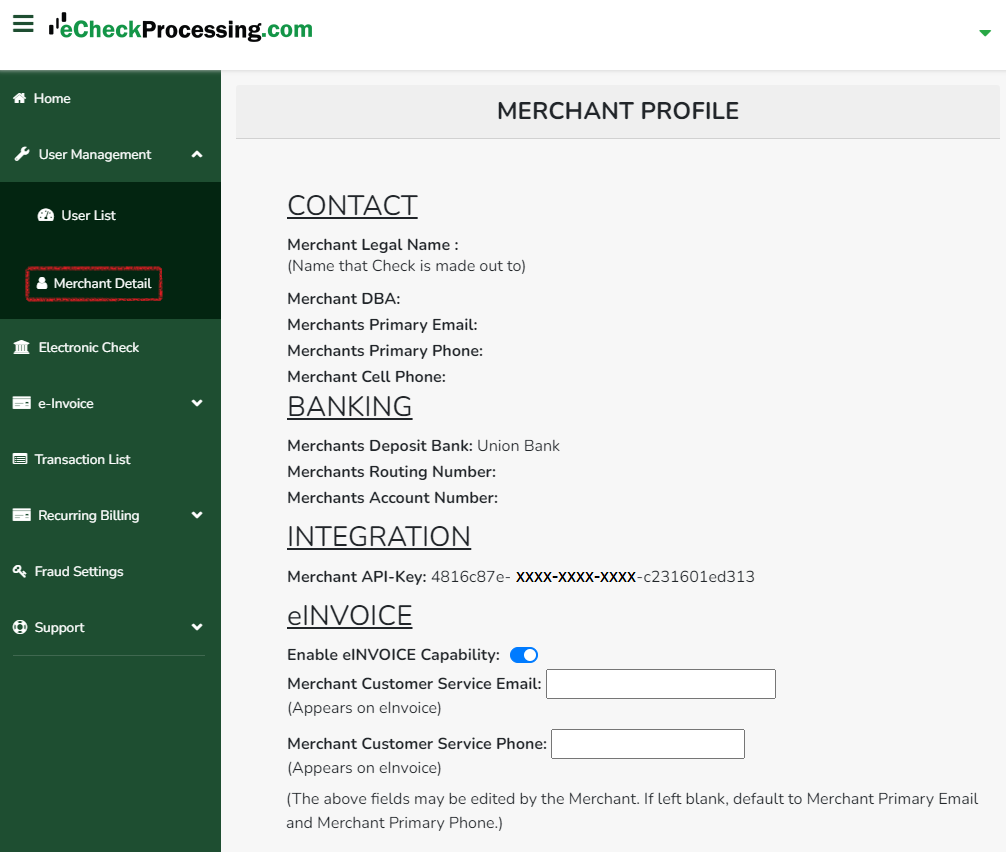
Task: Expand the Support submenu chevron
Action: [x=197, y=627]
